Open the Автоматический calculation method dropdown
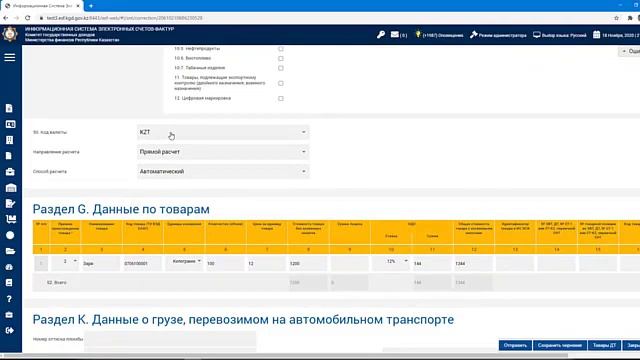The width and height of the screenshot is (640, 360). tap(223, 171)
